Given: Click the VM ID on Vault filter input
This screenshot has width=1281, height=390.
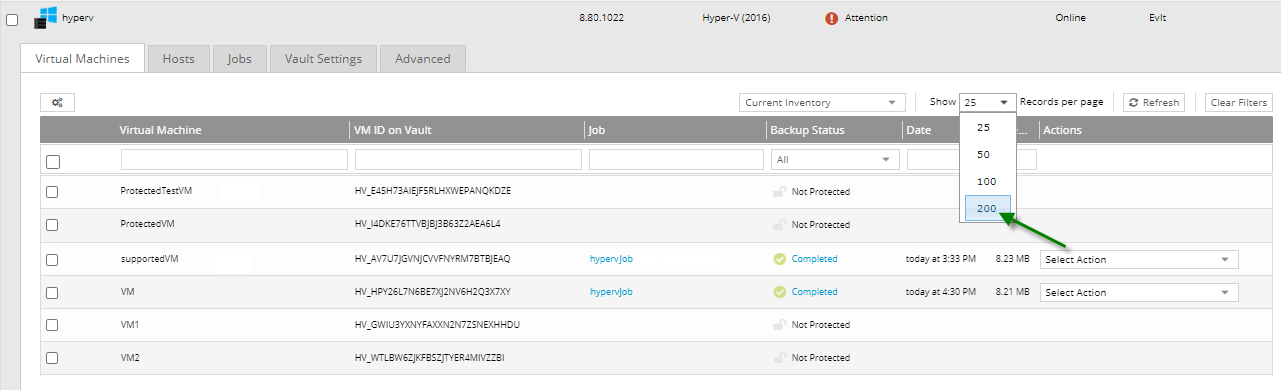Looking at the screenshot, I should pos(468,159).
